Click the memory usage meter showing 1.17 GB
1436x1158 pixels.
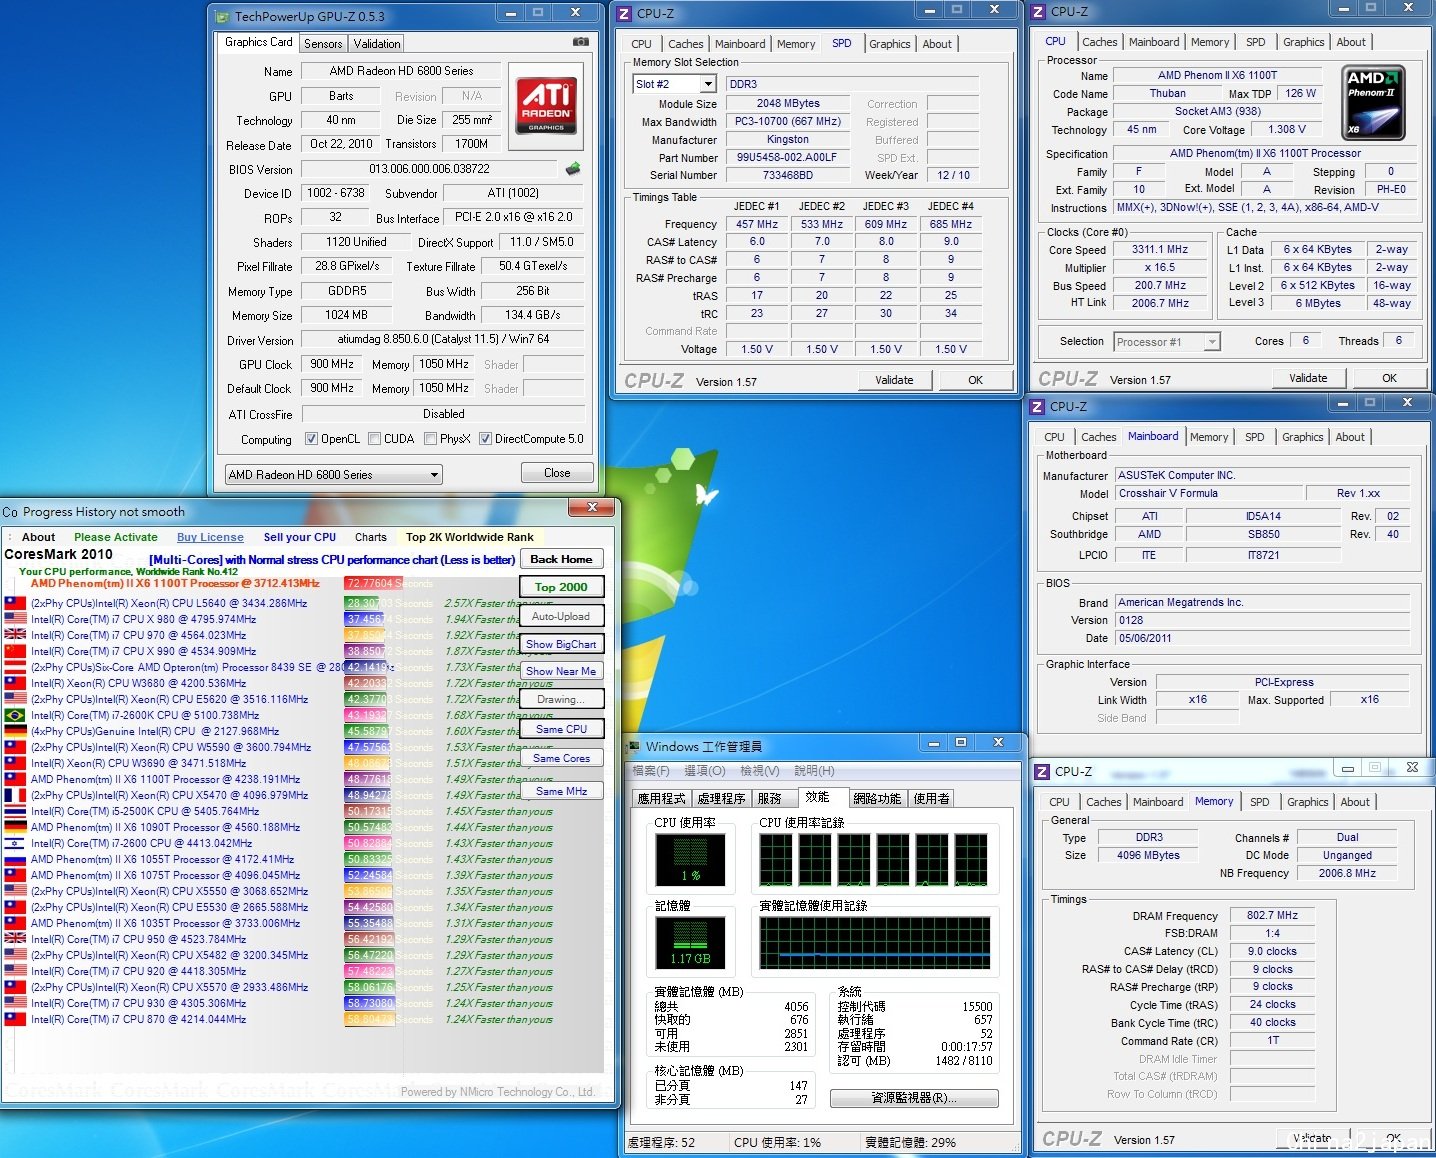point(690,943)
